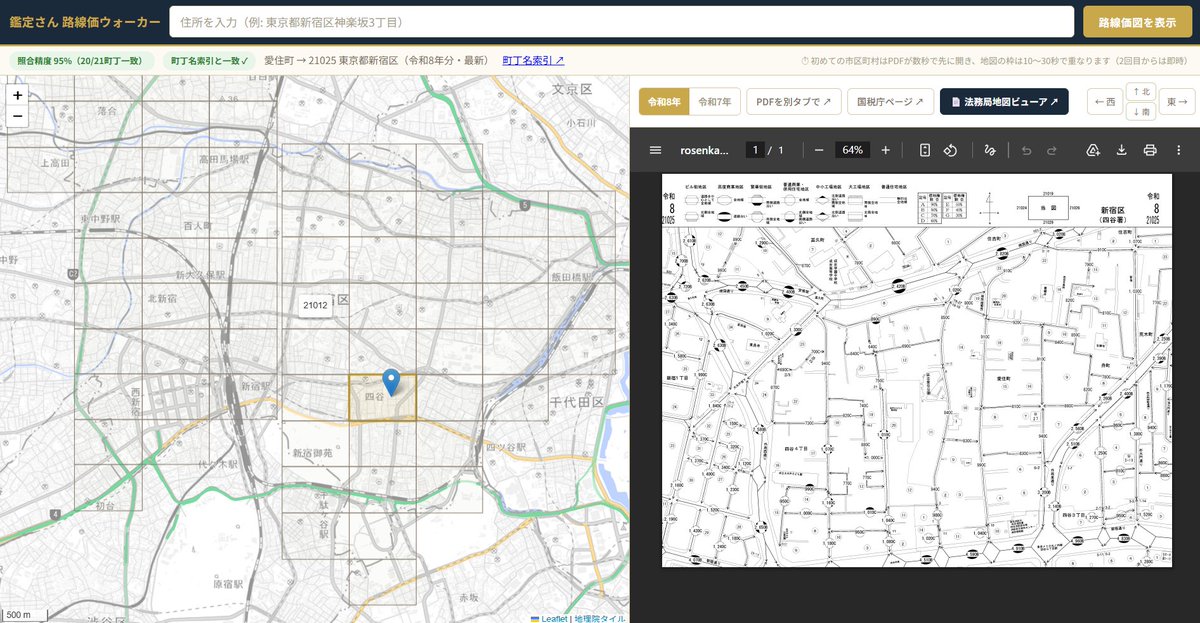Click 路線価図を表示 button

[1137, 22]
